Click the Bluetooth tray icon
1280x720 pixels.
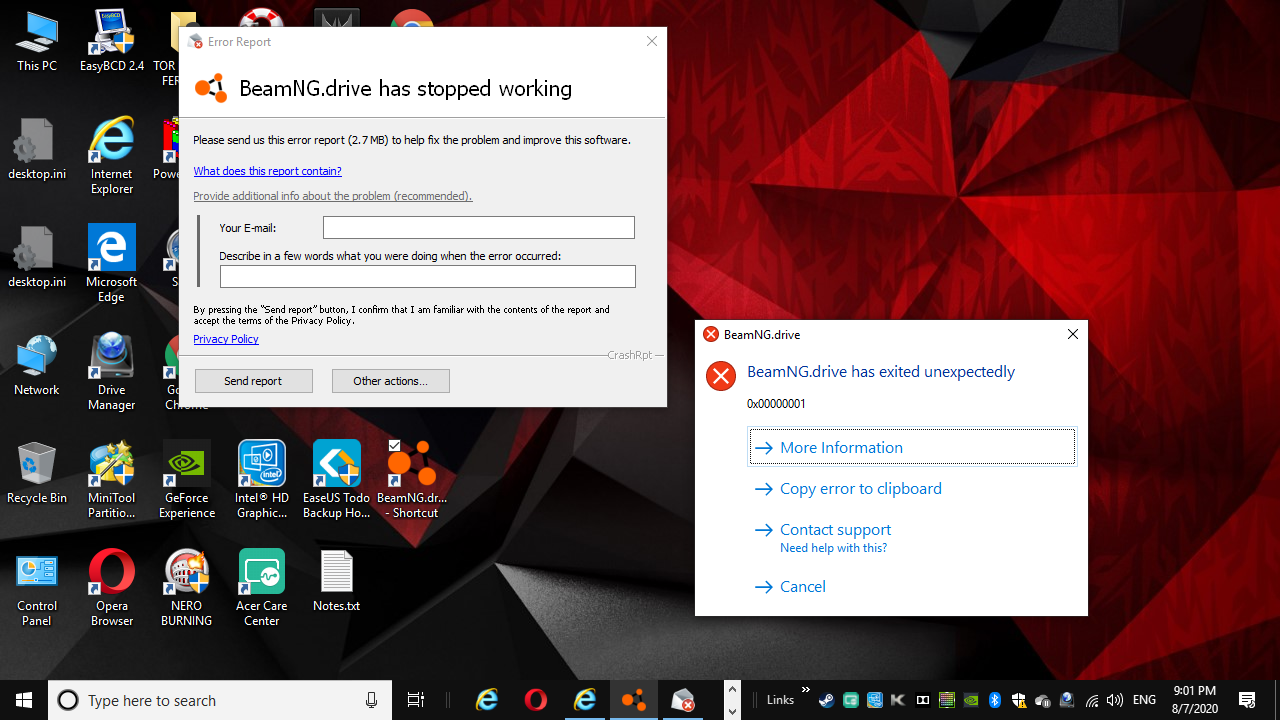995,700
